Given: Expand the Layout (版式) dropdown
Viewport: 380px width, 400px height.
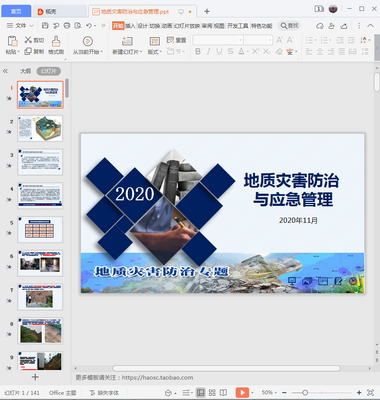Looking at the screenshot, I should pos(154,52).
